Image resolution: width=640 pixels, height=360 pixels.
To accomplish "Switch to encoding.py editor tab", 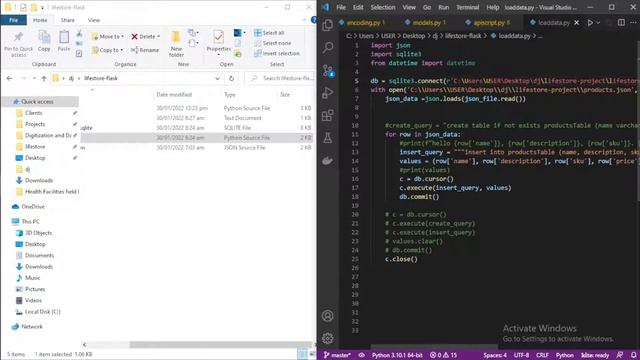I will [363, 23].
